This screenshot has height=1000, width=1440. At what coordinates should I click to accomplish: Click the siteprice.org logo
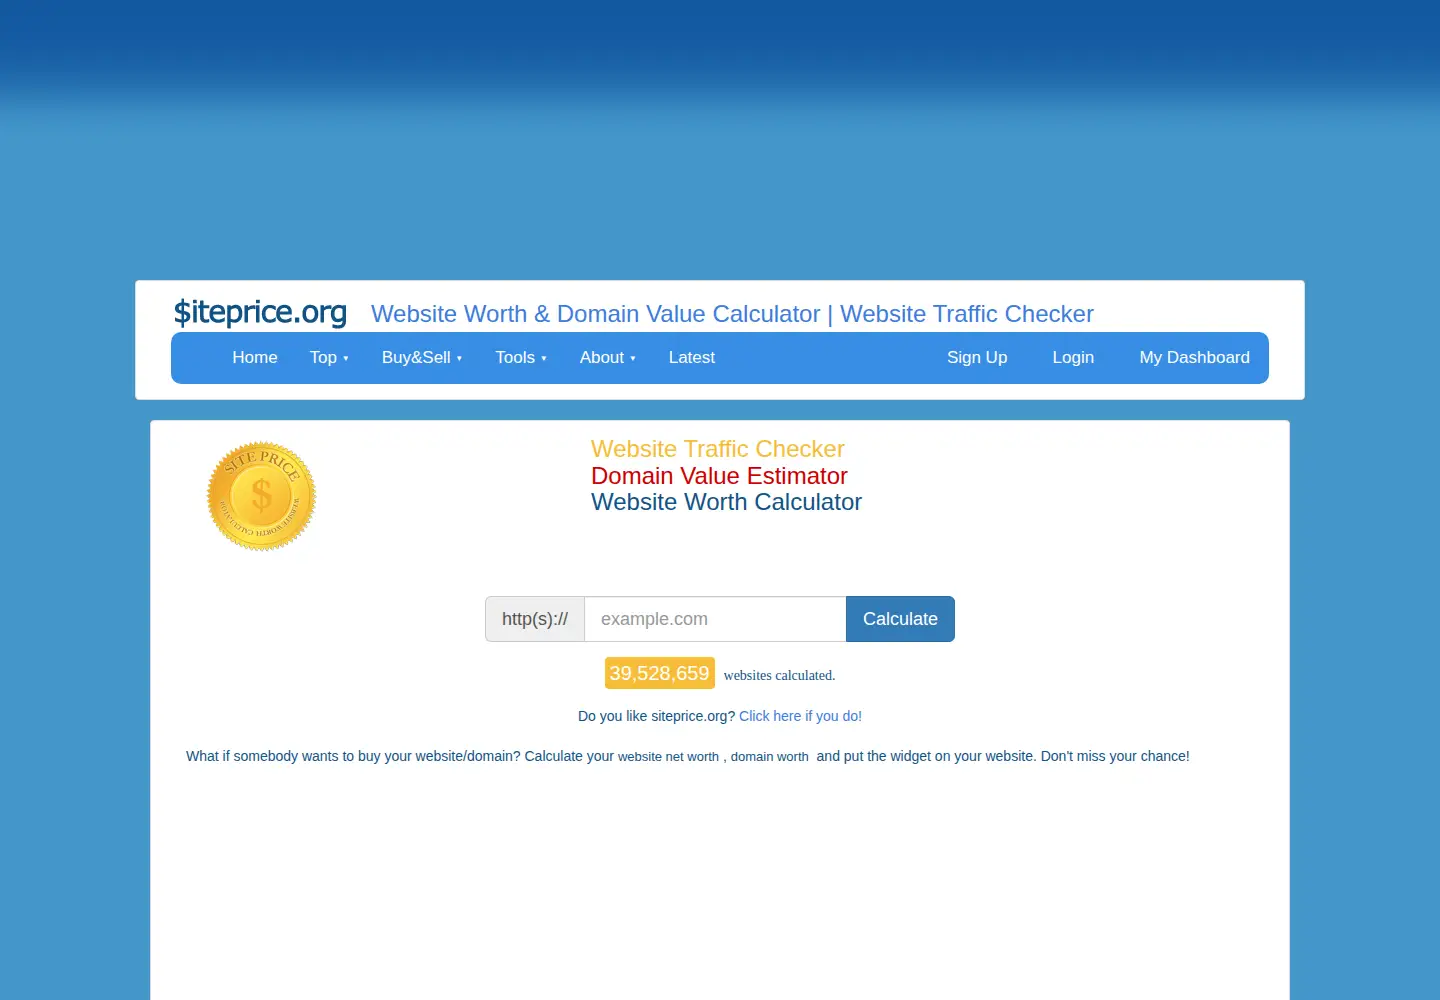click(x=260, y=312)
